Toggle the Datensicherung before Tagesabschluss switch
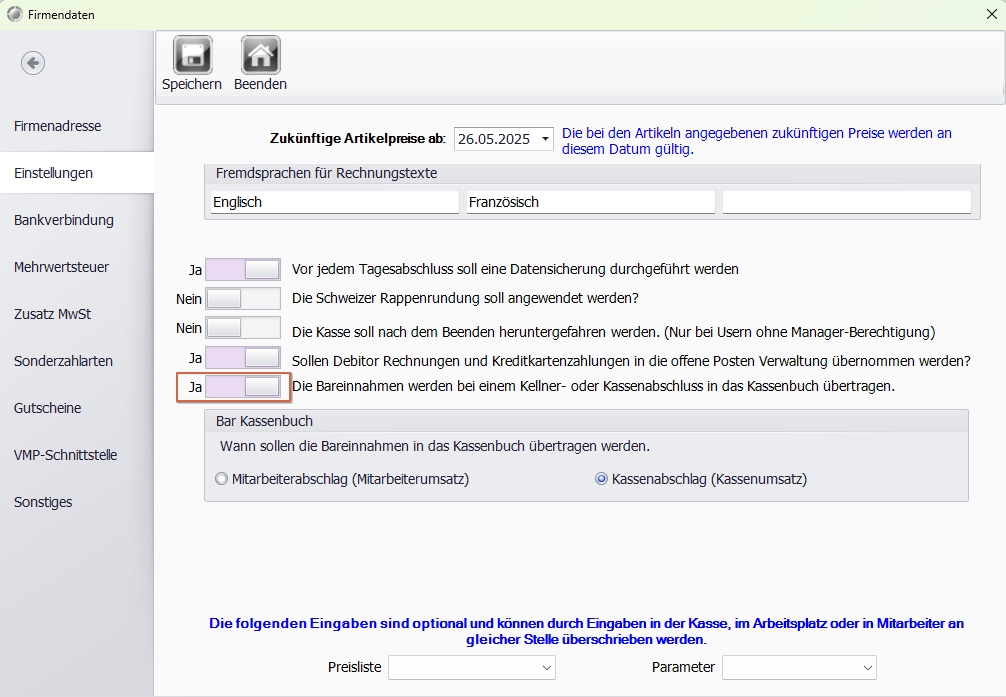The height and width of the screenshot is (697, 1006). pos(242,270)
